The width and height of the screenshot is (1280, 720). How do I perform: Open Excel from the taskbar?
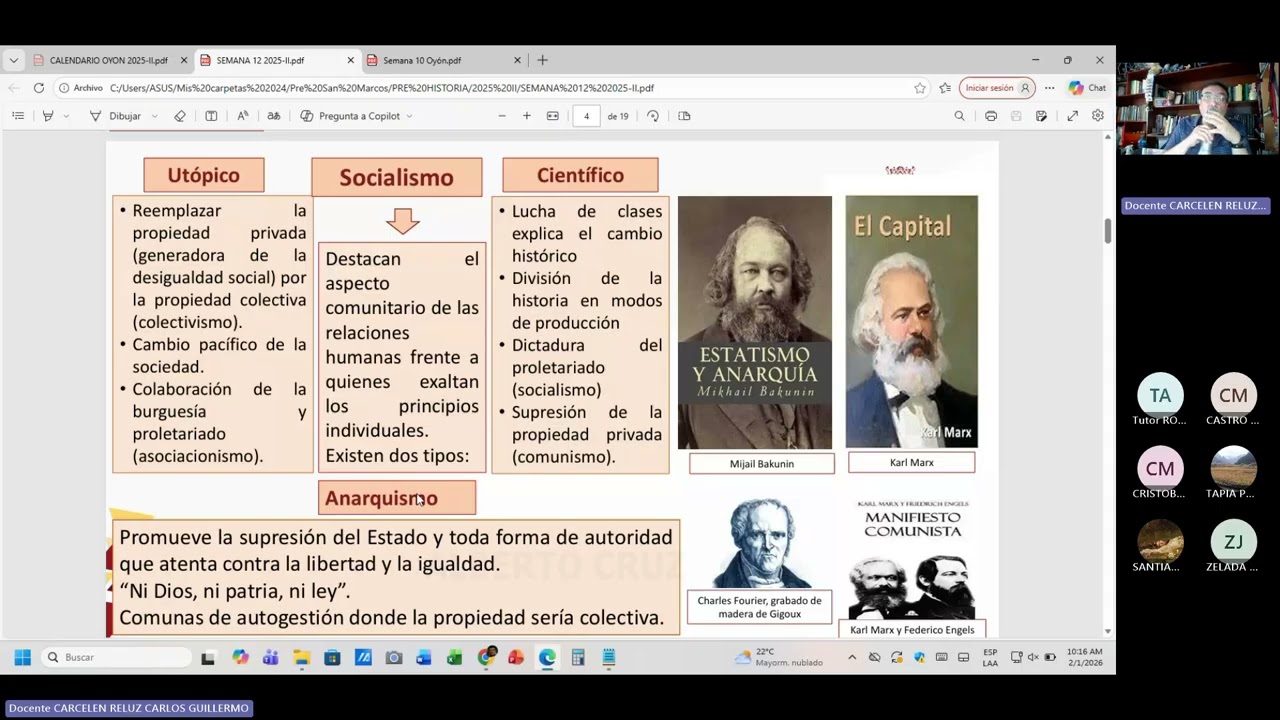pyautogui.click(x=455, y=657)
